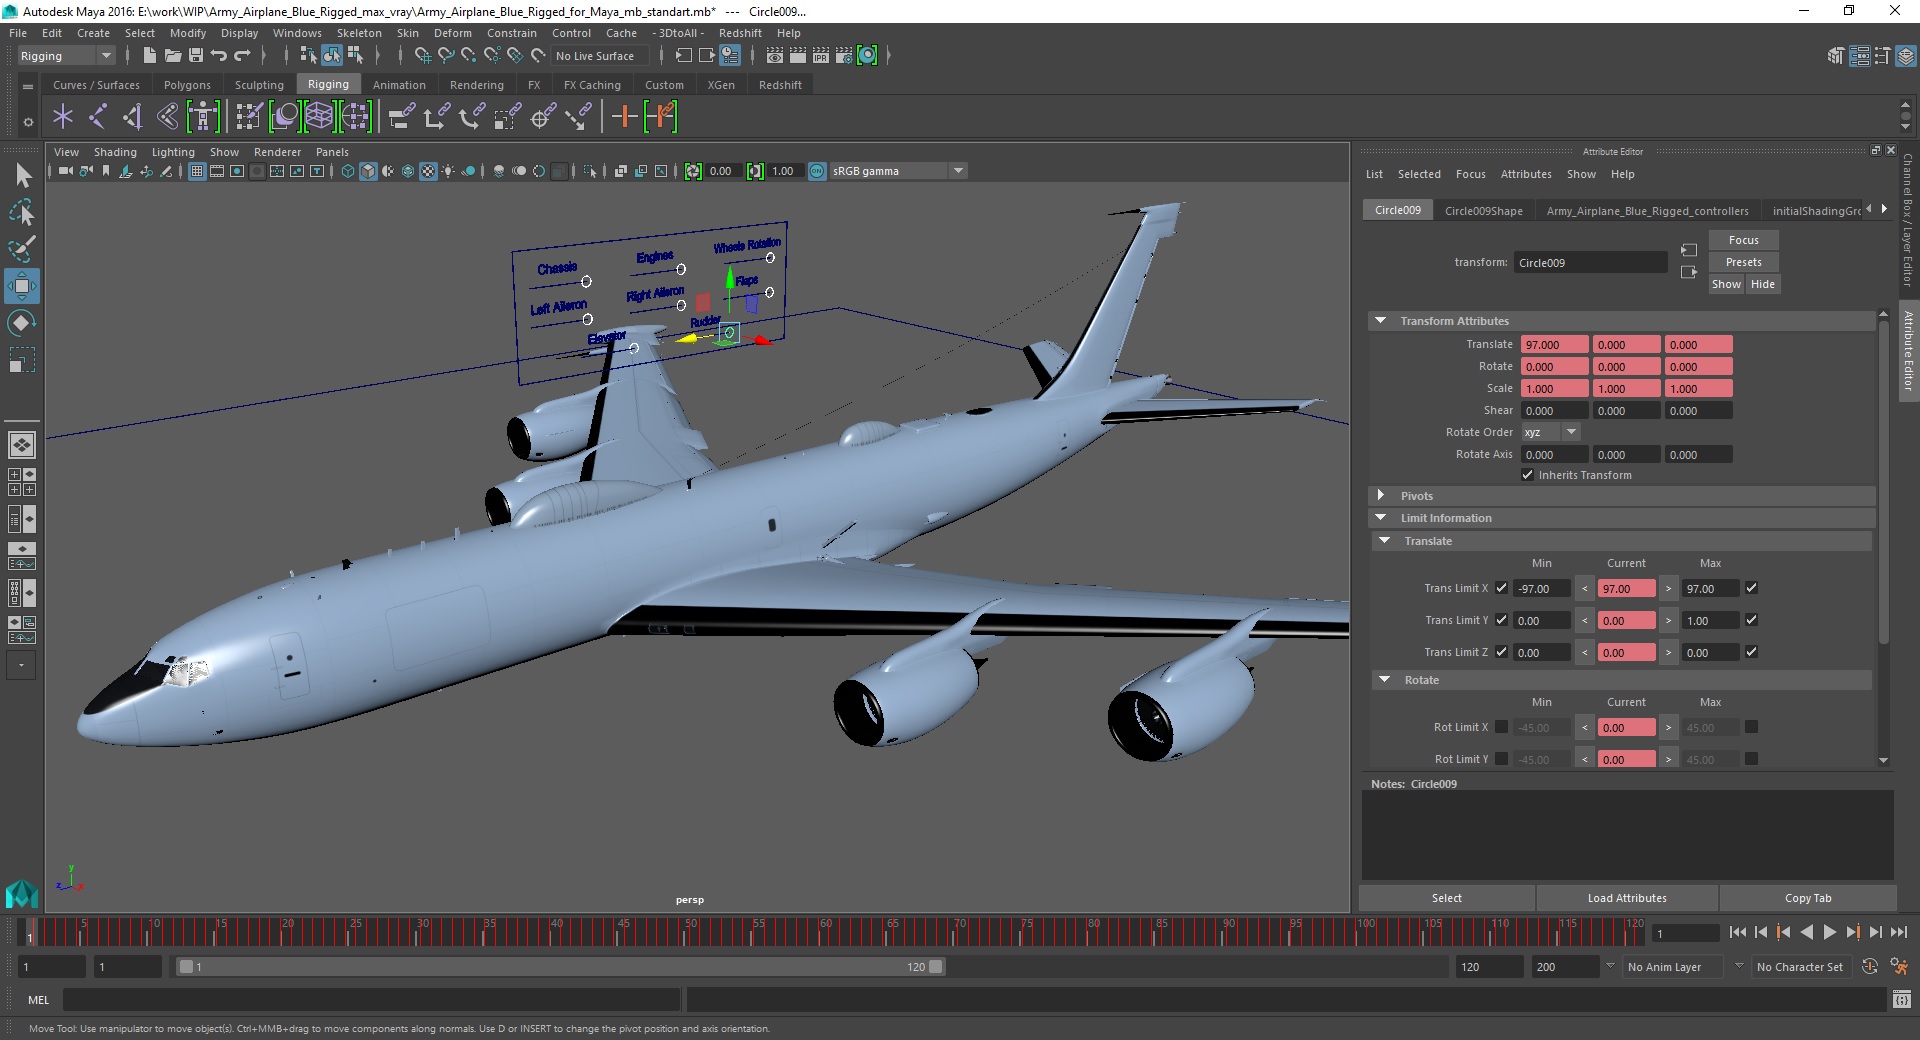Uncheck Trans Limit Z min checkbox
The image size is (1920, 1040).
(x=1501, y=652)
